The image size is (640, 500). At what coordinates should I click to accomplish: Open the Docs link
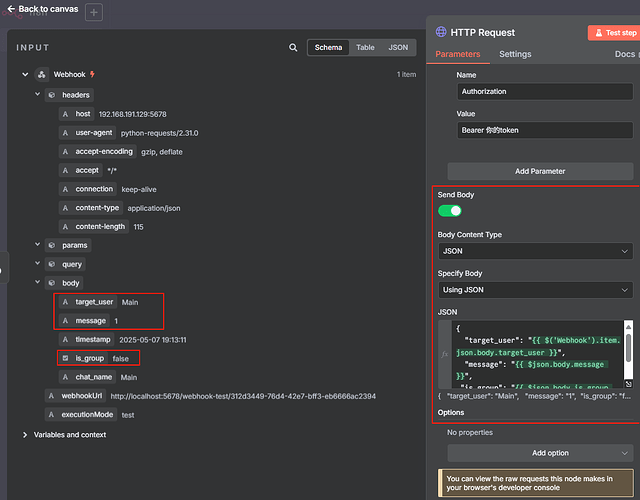pyautogui.click(x=625, y=54)
